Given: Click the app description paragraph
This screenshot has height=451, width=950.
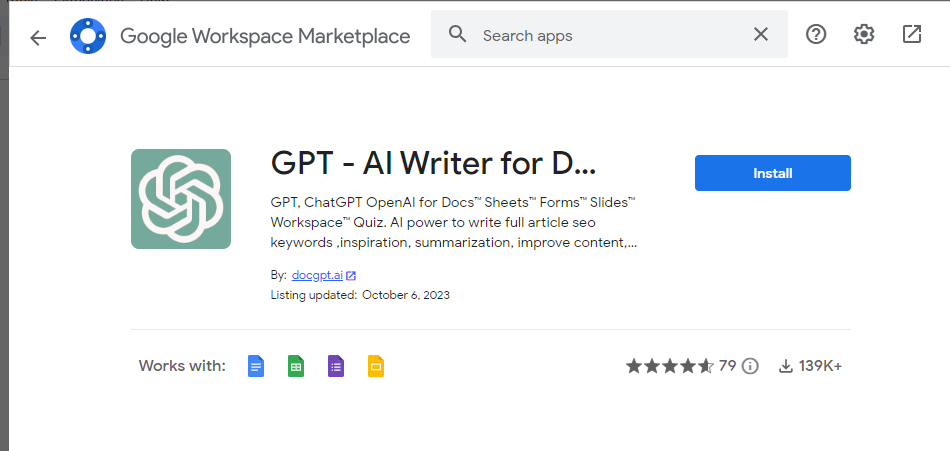Looking at the screenshot, I should click(453, 222).
